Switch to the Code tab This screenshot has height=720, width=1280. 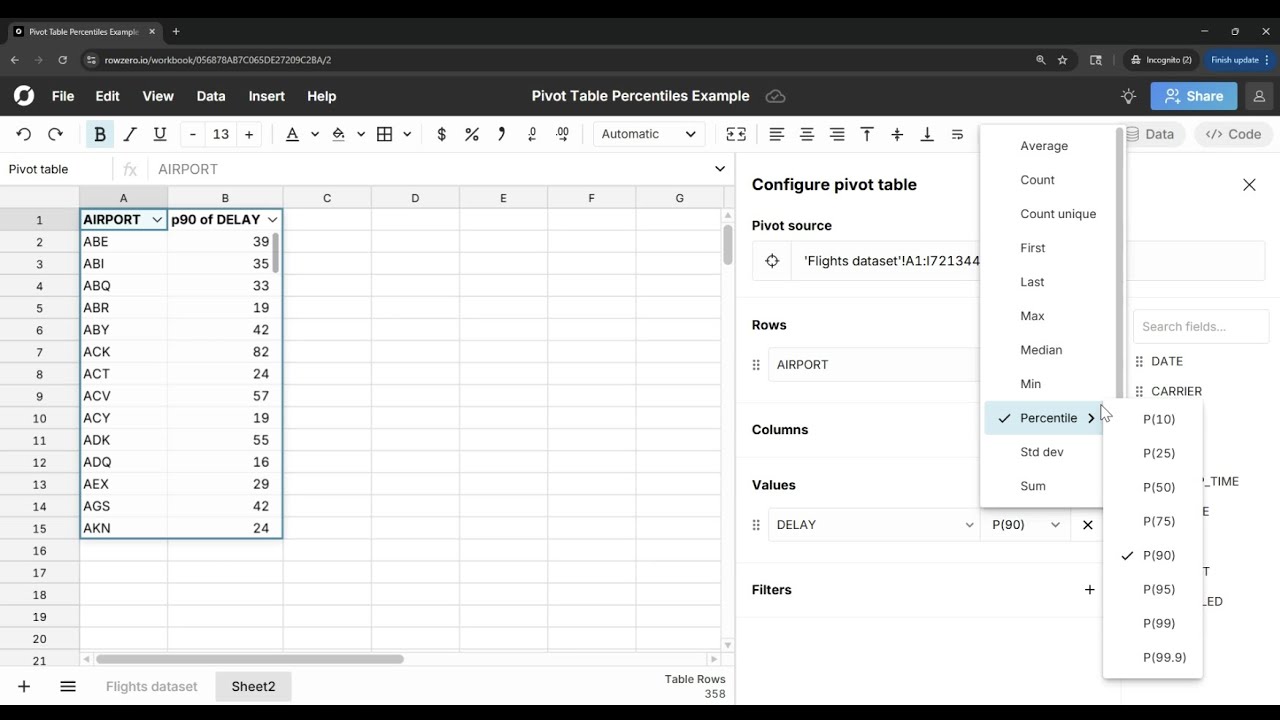click(1234, 134)
